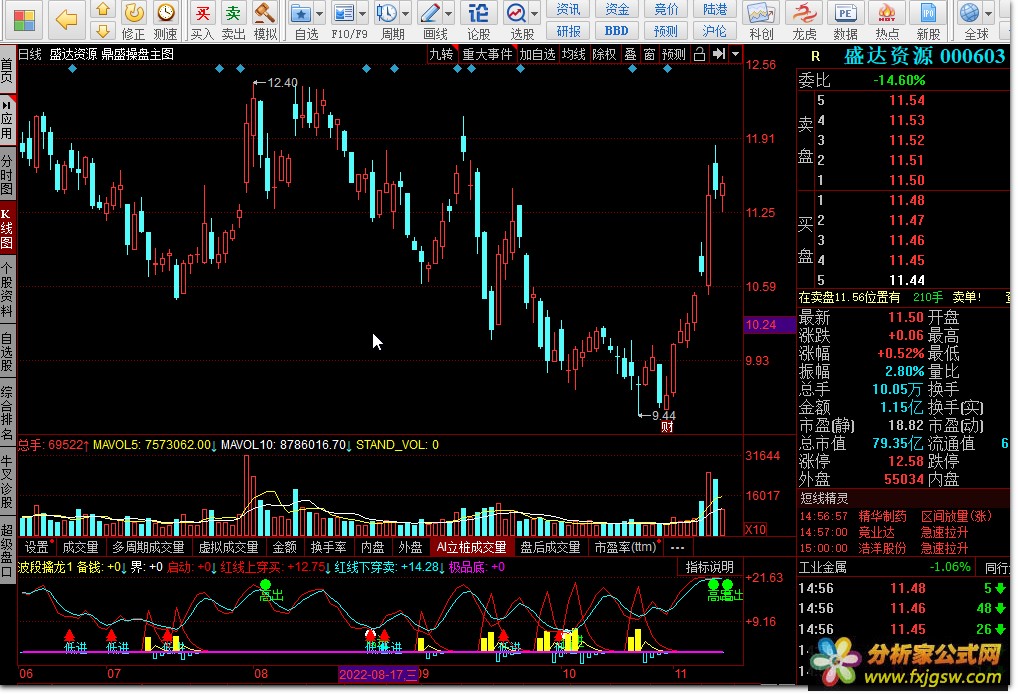Expand the 画线 drawing dropdown arrow

coord(448,13)
